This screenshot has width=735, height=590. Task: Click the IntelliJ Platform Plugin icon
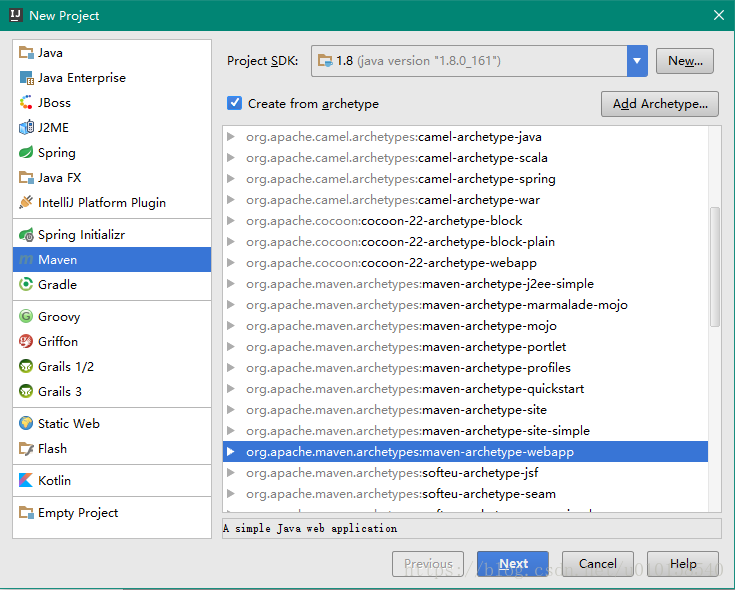tap(26, 202)
